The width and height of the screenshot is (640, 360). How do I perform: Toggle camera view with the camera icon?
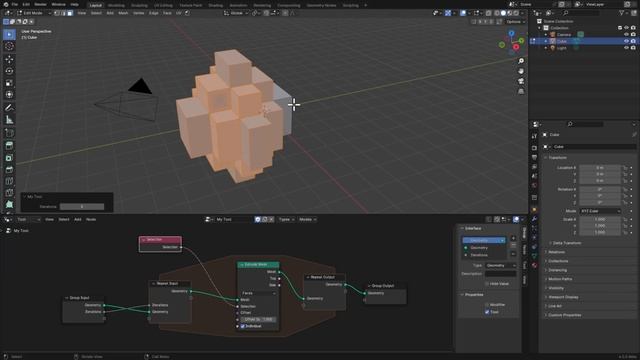[521, 81]
